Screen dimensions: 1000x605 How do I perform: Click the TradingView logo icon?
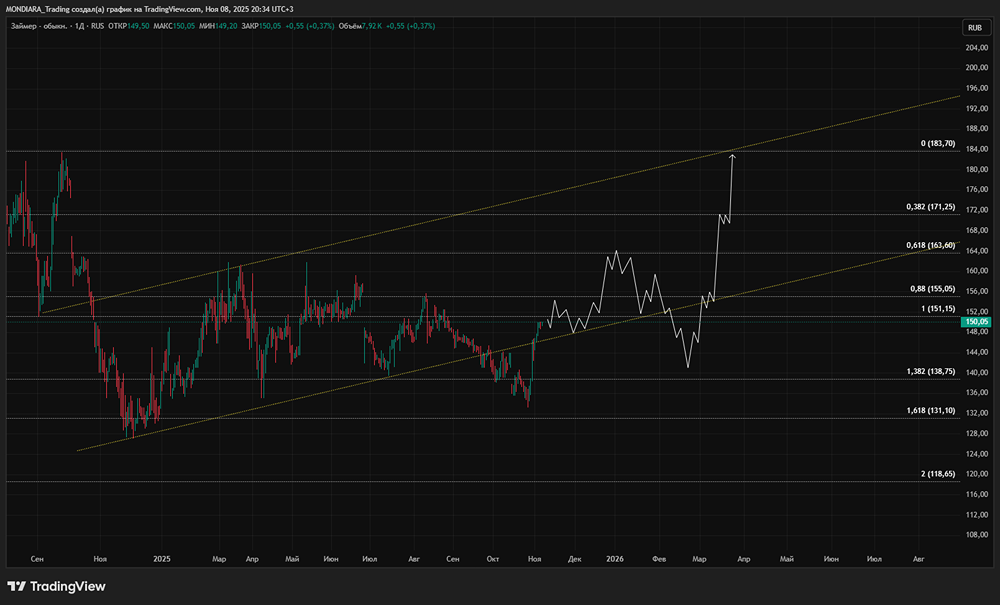click(x=17, y=586)
